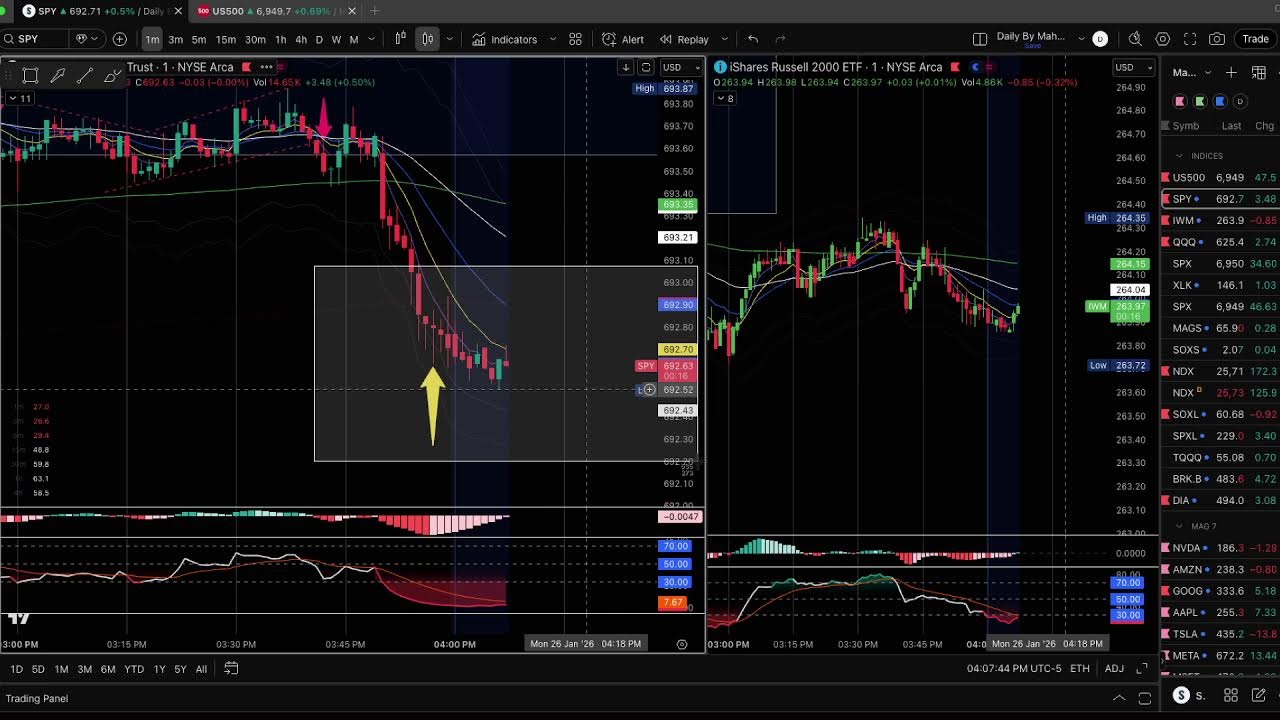The height and width of the screenshot is (720, 1280).
Task: Maximize the Trading Panel icon
Action: click(x=1145, y=698)
